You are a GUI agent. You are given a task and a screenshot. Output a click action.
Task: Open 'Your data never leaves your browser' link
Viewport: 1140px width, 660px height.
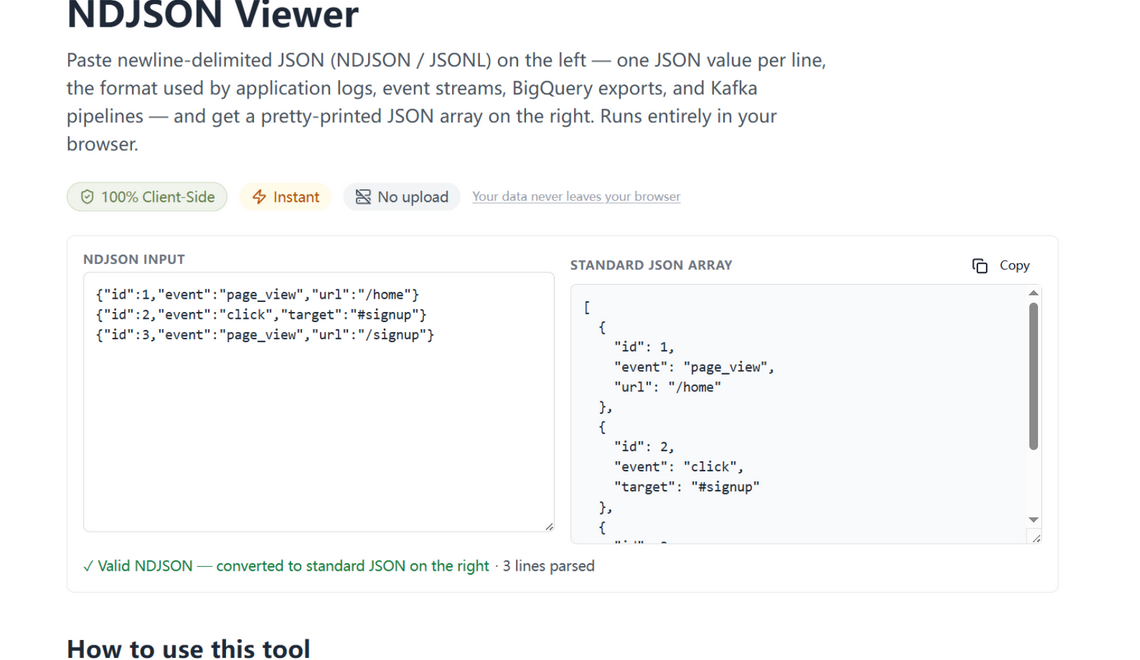[576, 196]
